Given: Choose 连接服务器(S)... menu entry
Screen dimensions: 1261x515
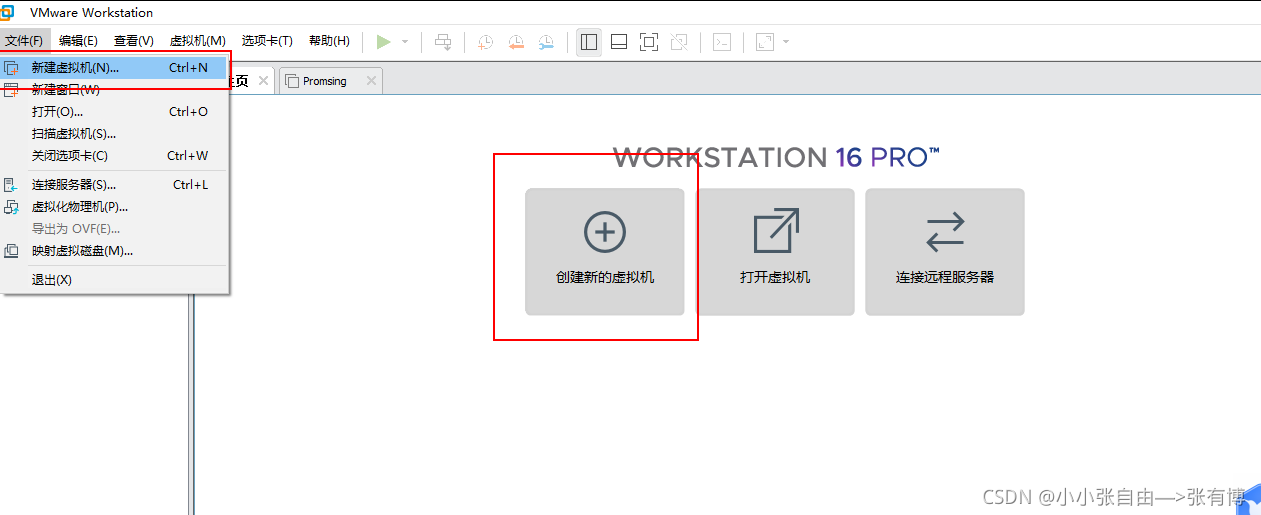Looking at the screenshot, I should (115, 185).
